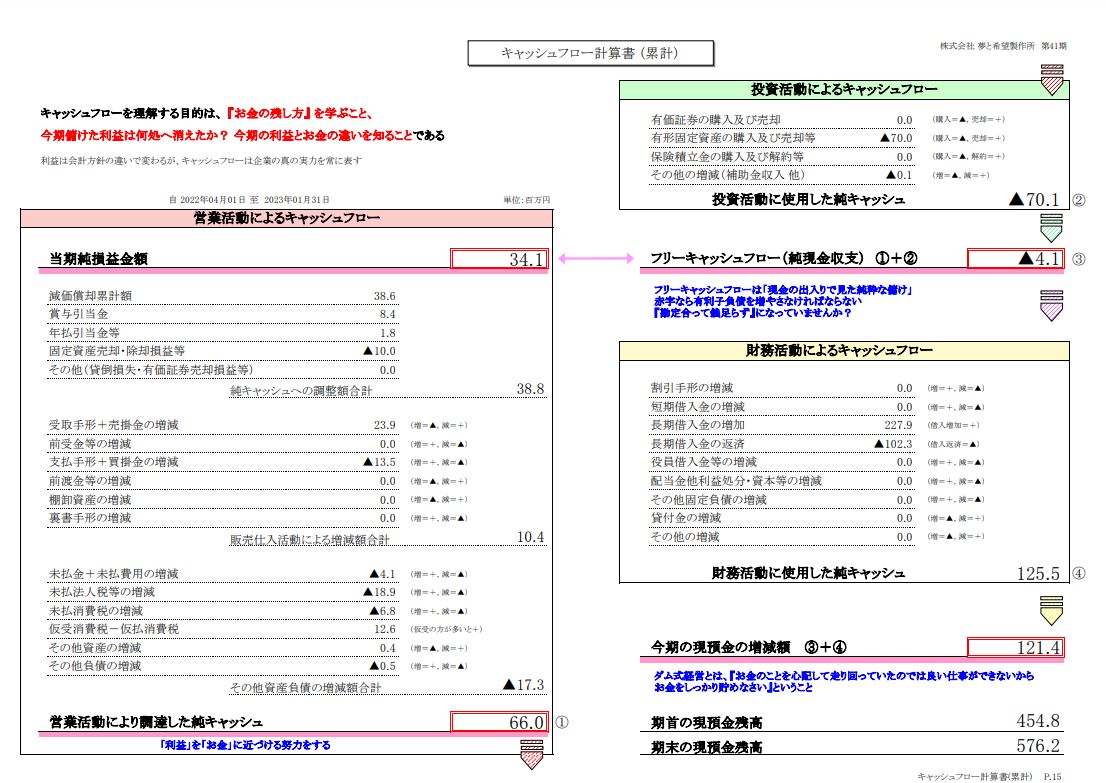
Task: Click the 未払金+未払費用の増減 value ▲4.1
Action: 383,574
